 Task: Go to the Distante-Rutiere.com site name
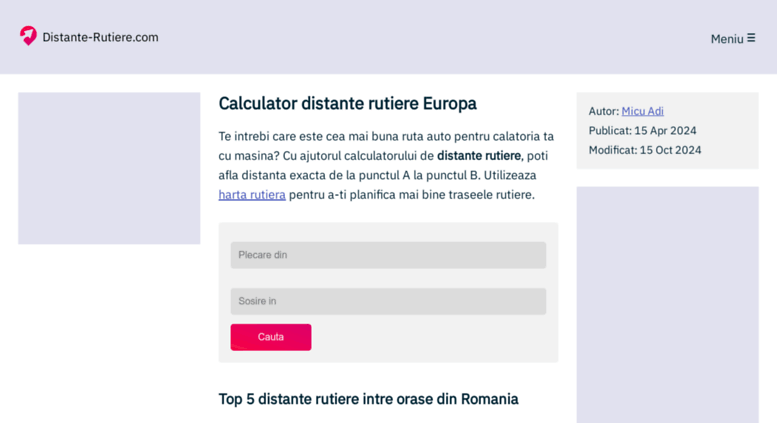[x=100, y=37]
